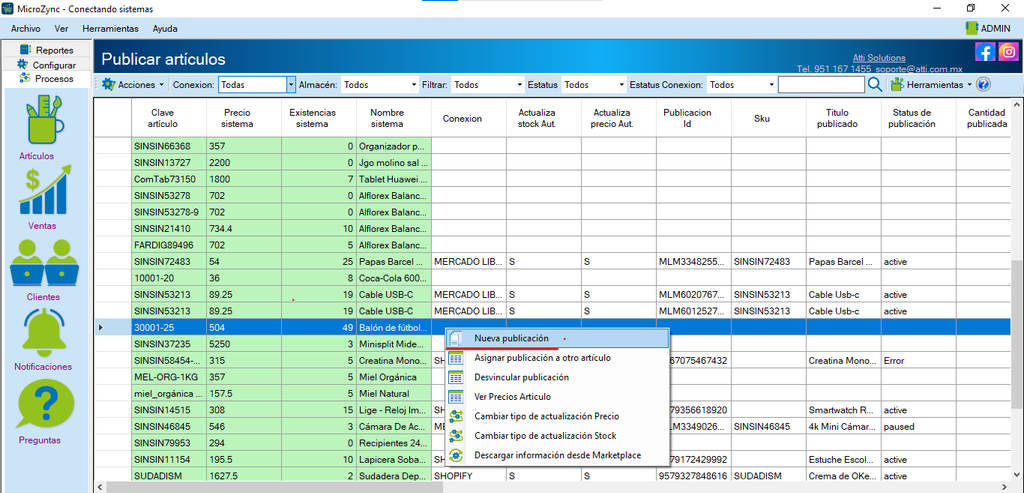The height and width of the screenshot is (493, 1024).
Task: Open the Clientes section icon
Action: pos(44,262)
